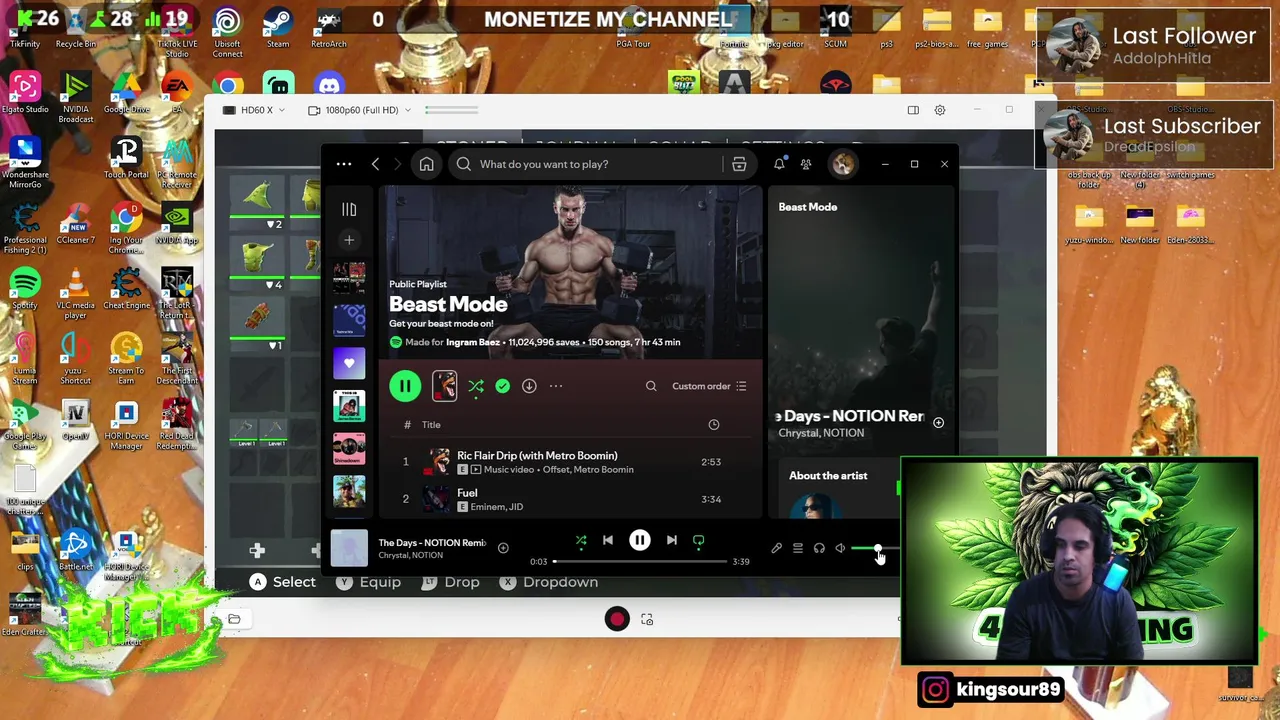Take a screenshot in the capture window
The height and width of the screenshot is (720, 1280).
647,620
